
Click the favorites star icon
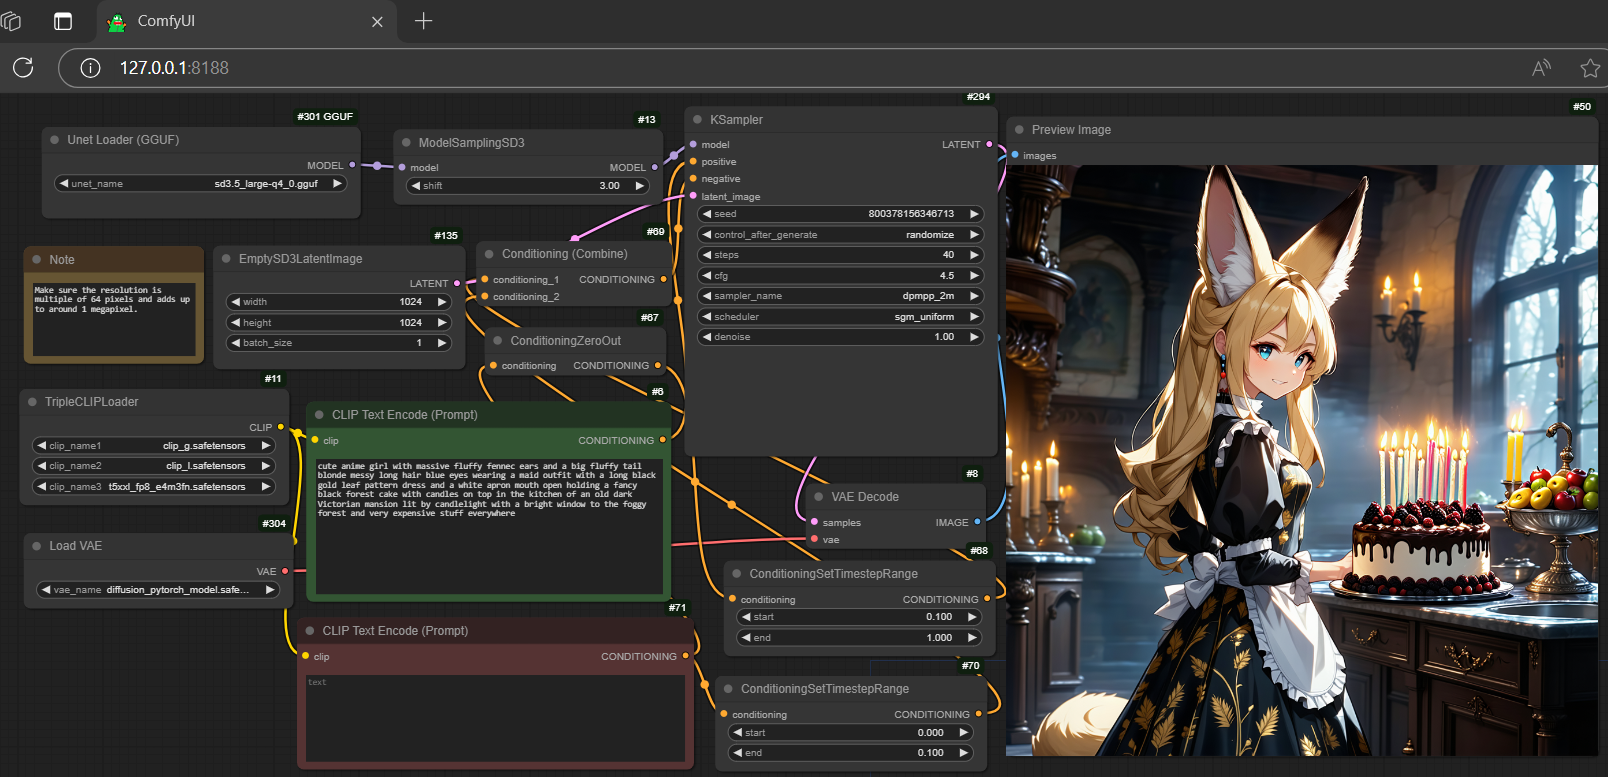coord(1589,68)
